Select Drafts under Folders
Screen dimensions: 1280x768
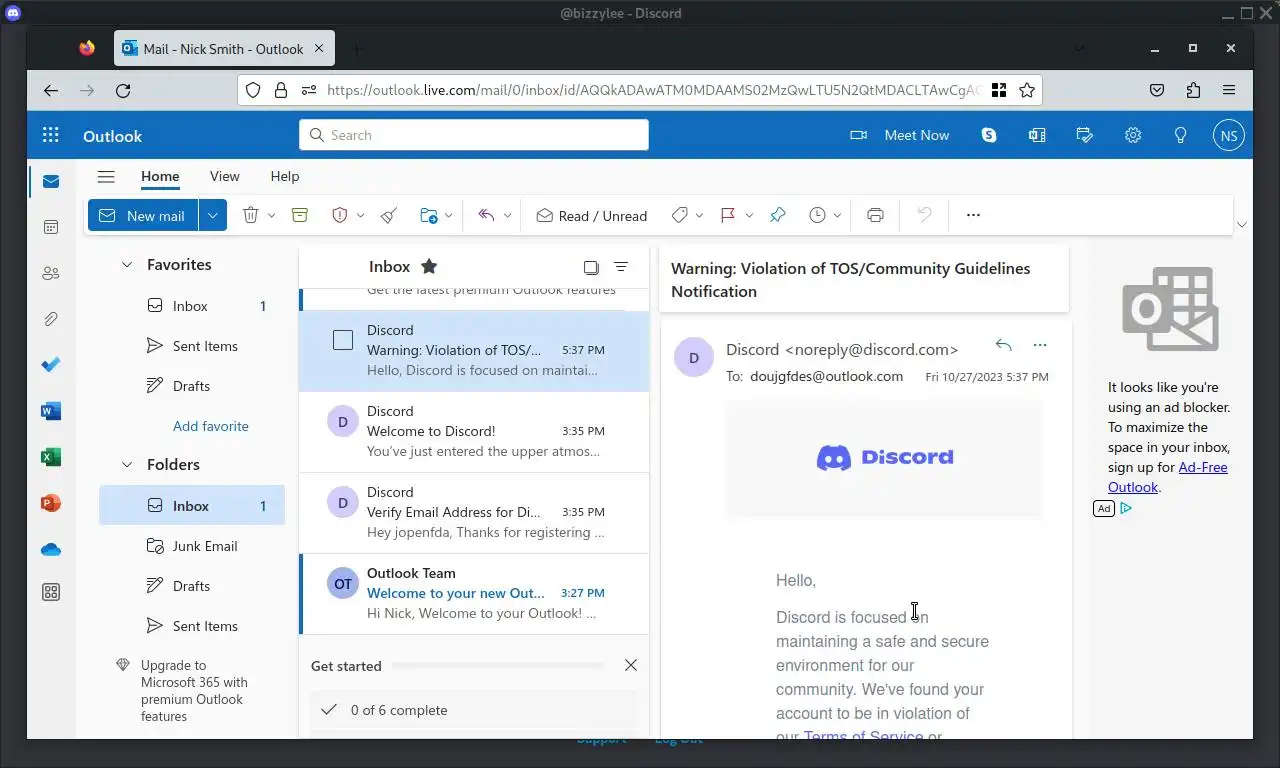tap(192, 586)
